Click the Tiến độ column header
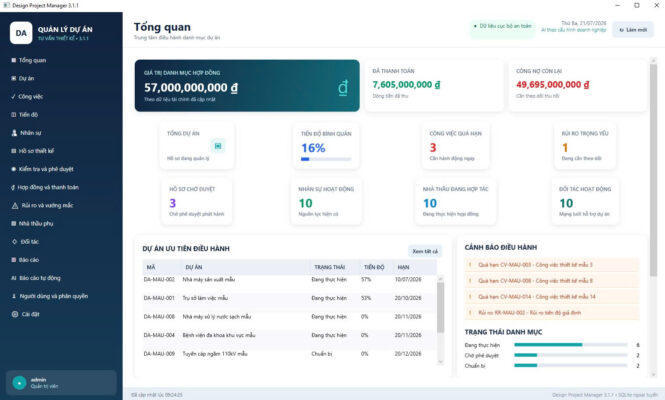 click(x=374, y=267)
